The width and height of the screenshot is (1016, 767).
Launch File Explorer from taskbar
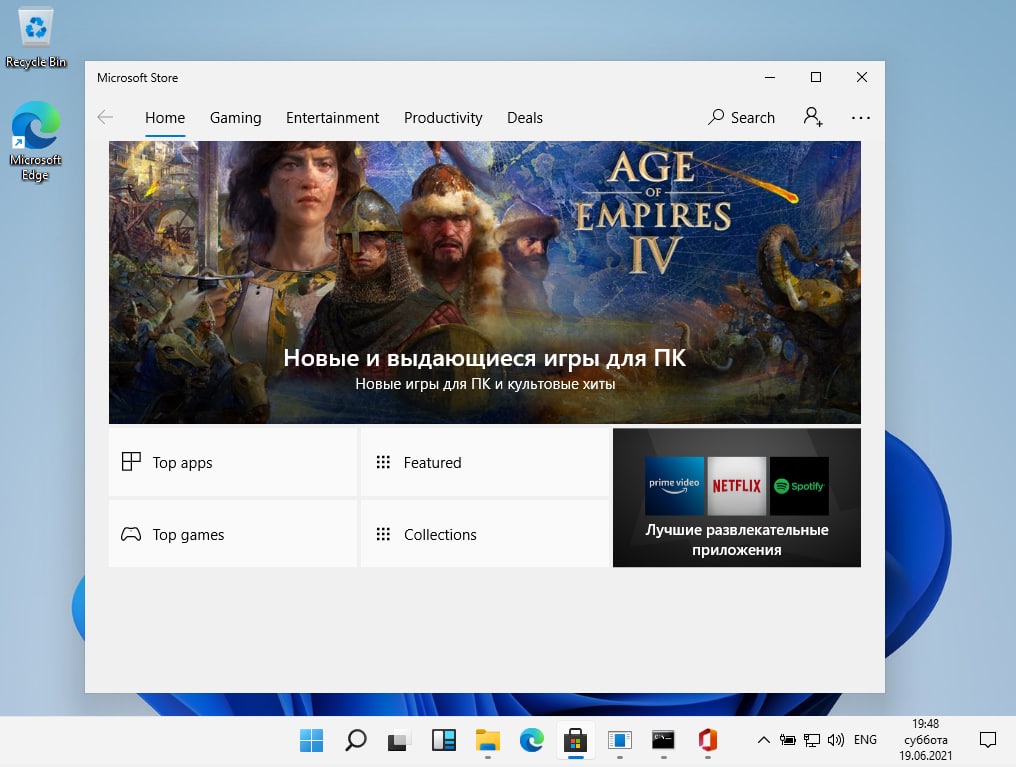(x=488, y=740)
